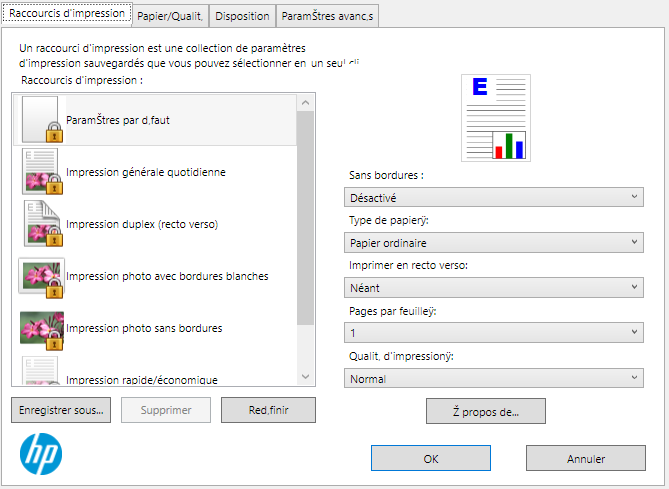This screenshot has height=489, width=669.
Task: Click the Annuler button
Action: [585, 459]
